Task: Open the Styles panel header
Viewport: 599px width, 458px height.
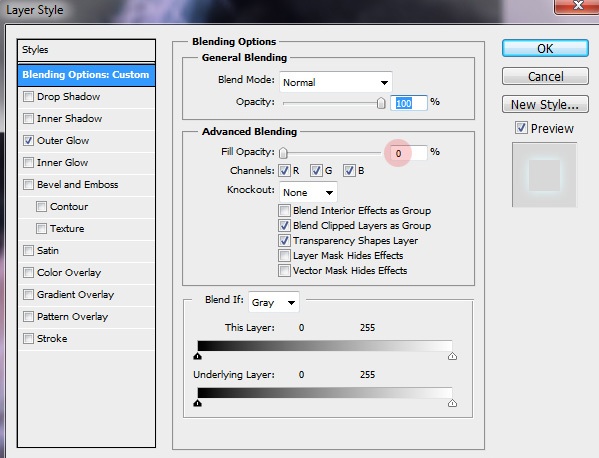Action: pyautogui.click(x=86, y=50)
